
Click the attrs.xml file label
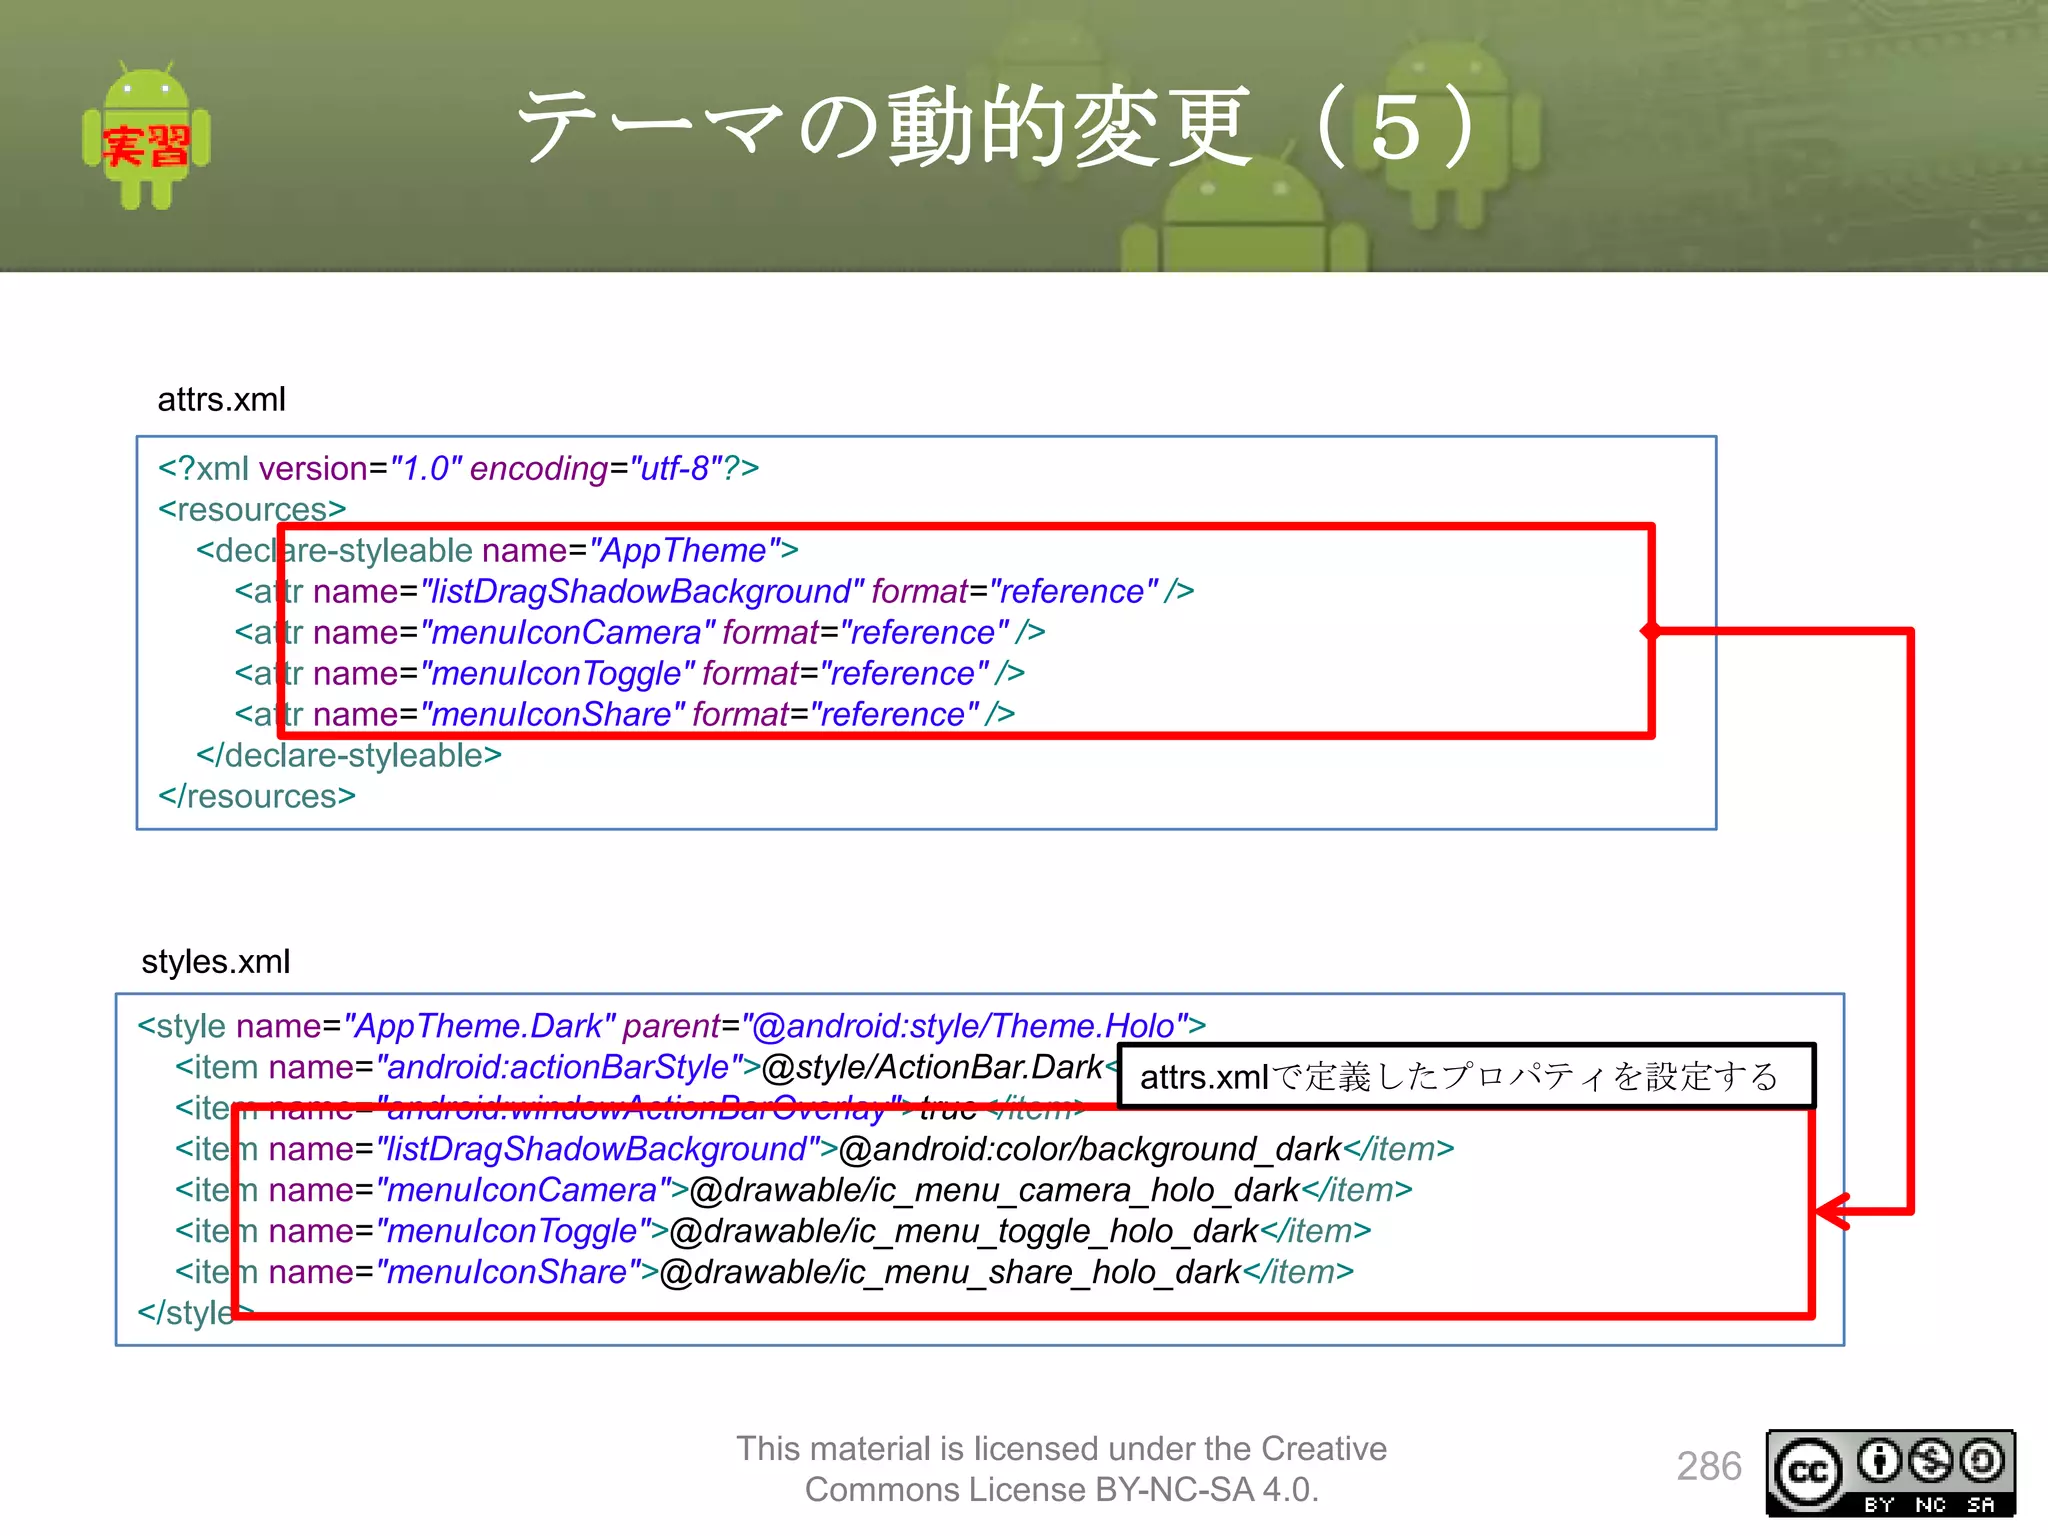tap(221, 400)
